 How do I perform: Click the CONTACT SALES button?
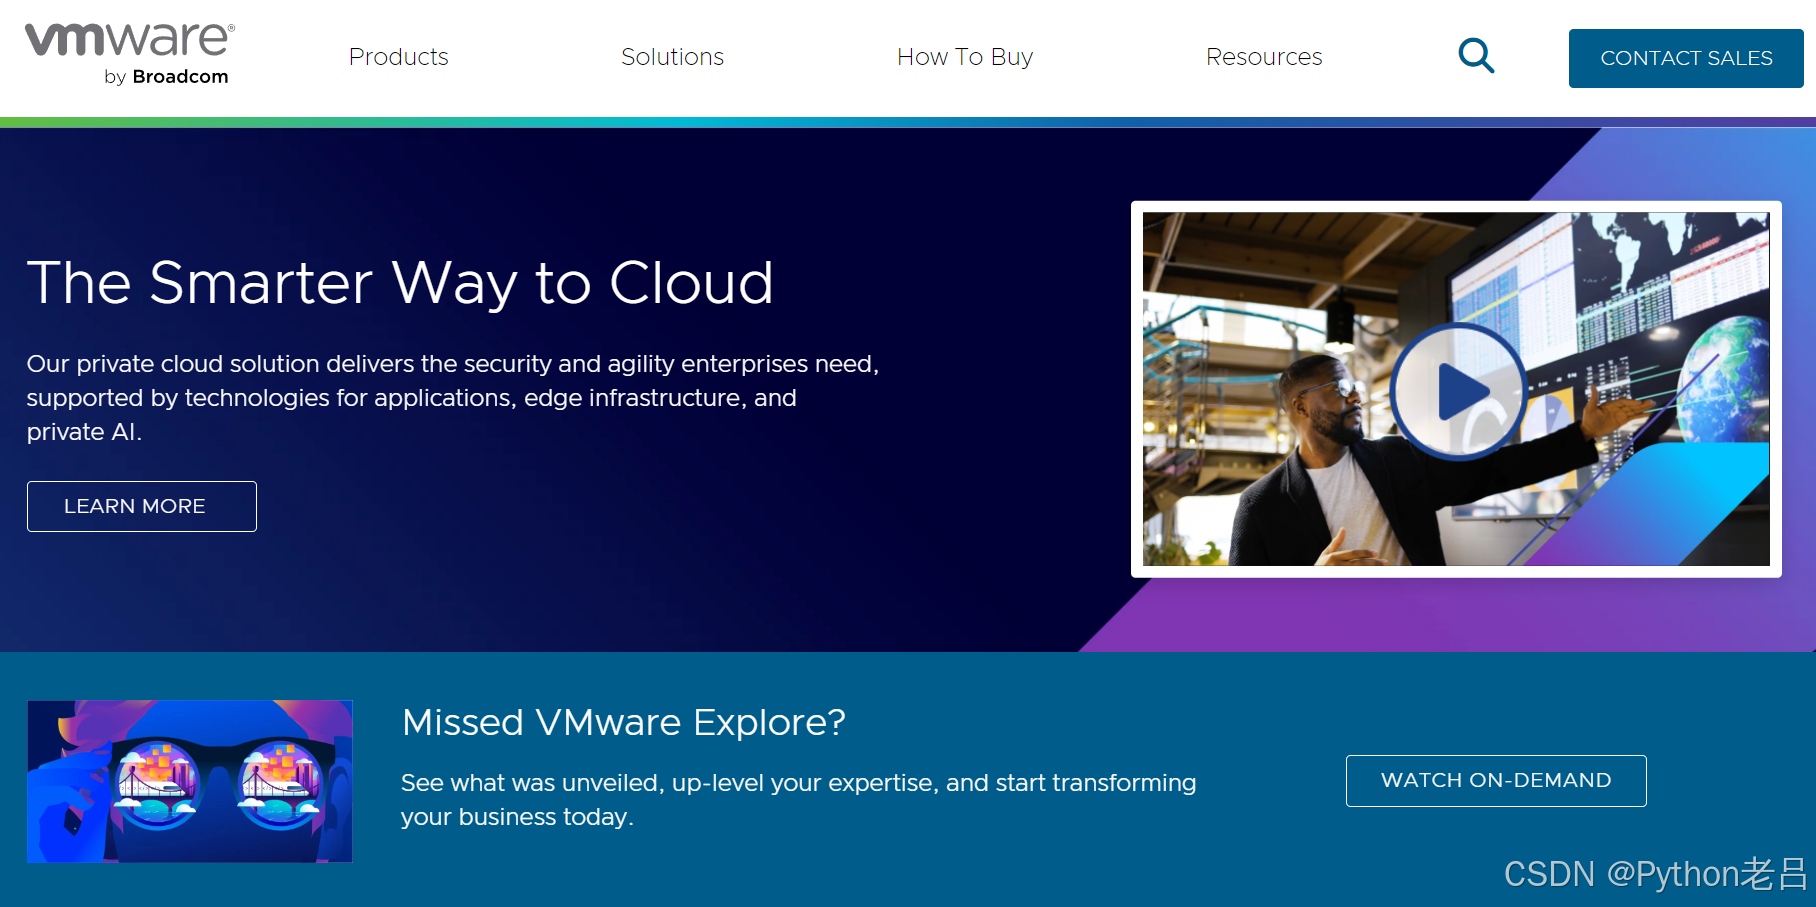1686,58
